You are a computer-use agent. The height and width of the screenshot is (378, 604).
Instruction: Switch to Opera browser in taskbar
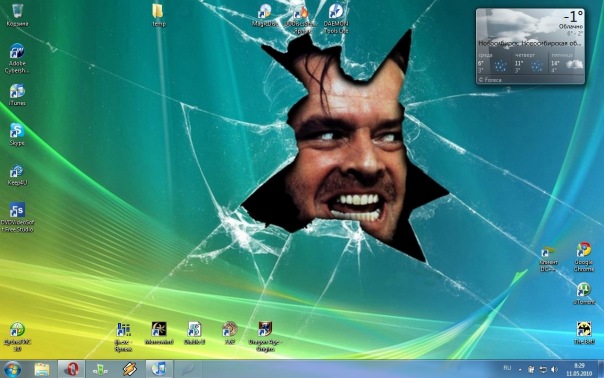click(x=72, y=369)
